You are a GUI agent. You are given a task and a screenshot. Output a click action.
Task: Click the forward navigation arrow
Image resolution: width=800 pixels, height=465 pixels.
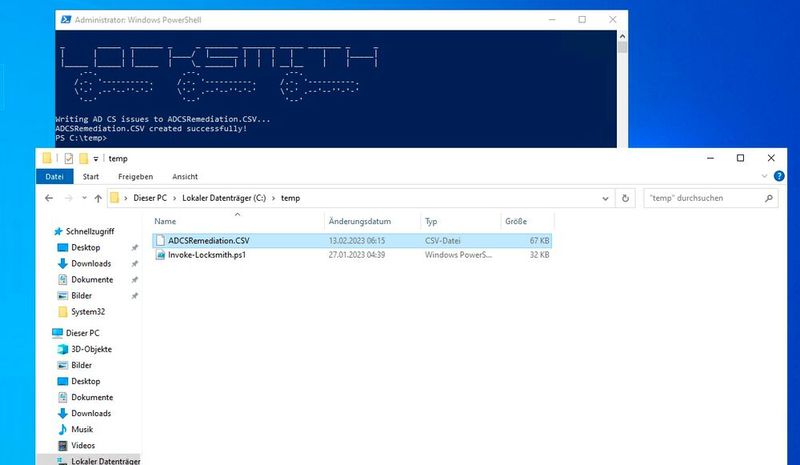68,198
